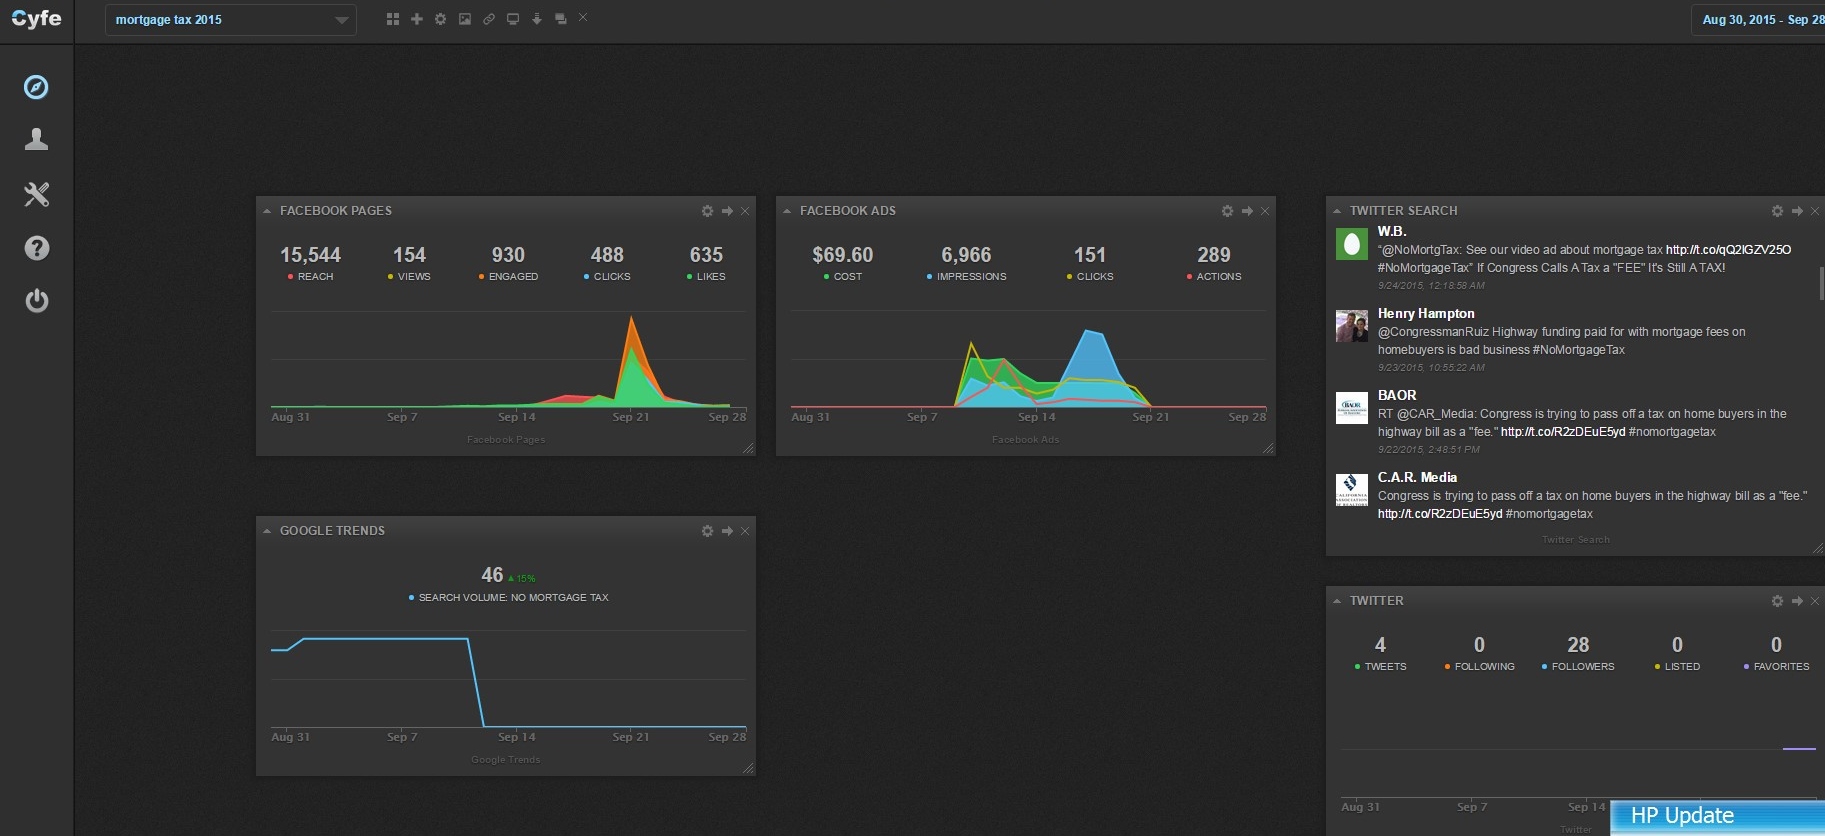Close the Twitter Search widget

coord(1815,211)
